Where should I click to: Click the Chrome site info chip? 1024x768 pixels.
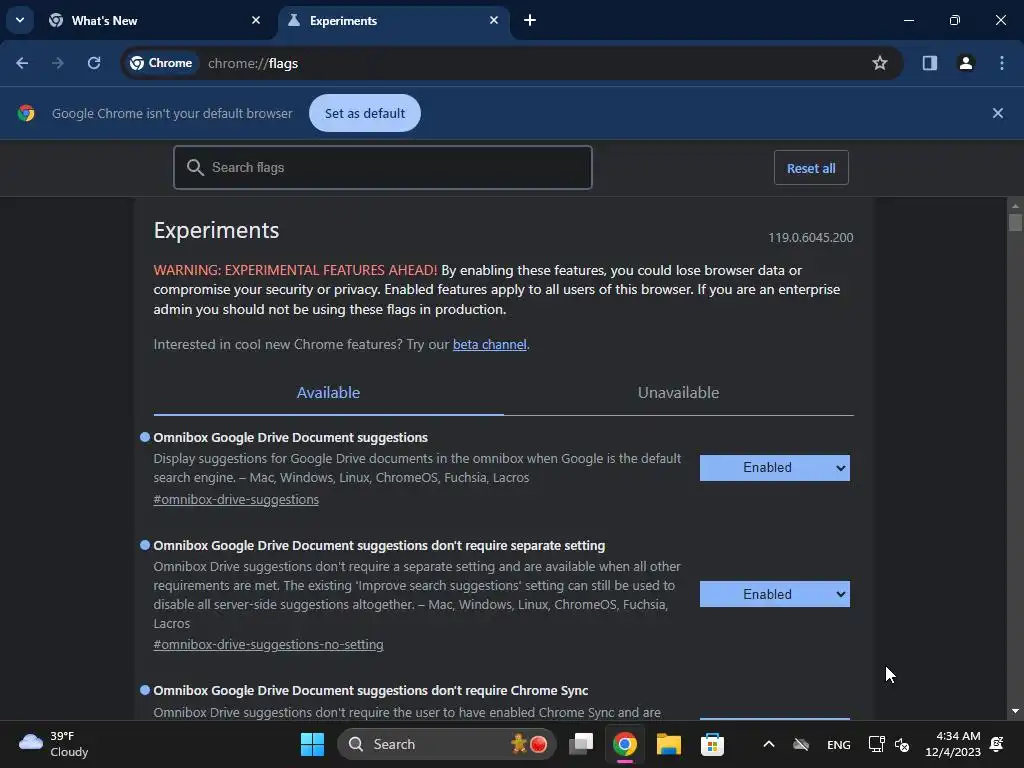(161, 63)
